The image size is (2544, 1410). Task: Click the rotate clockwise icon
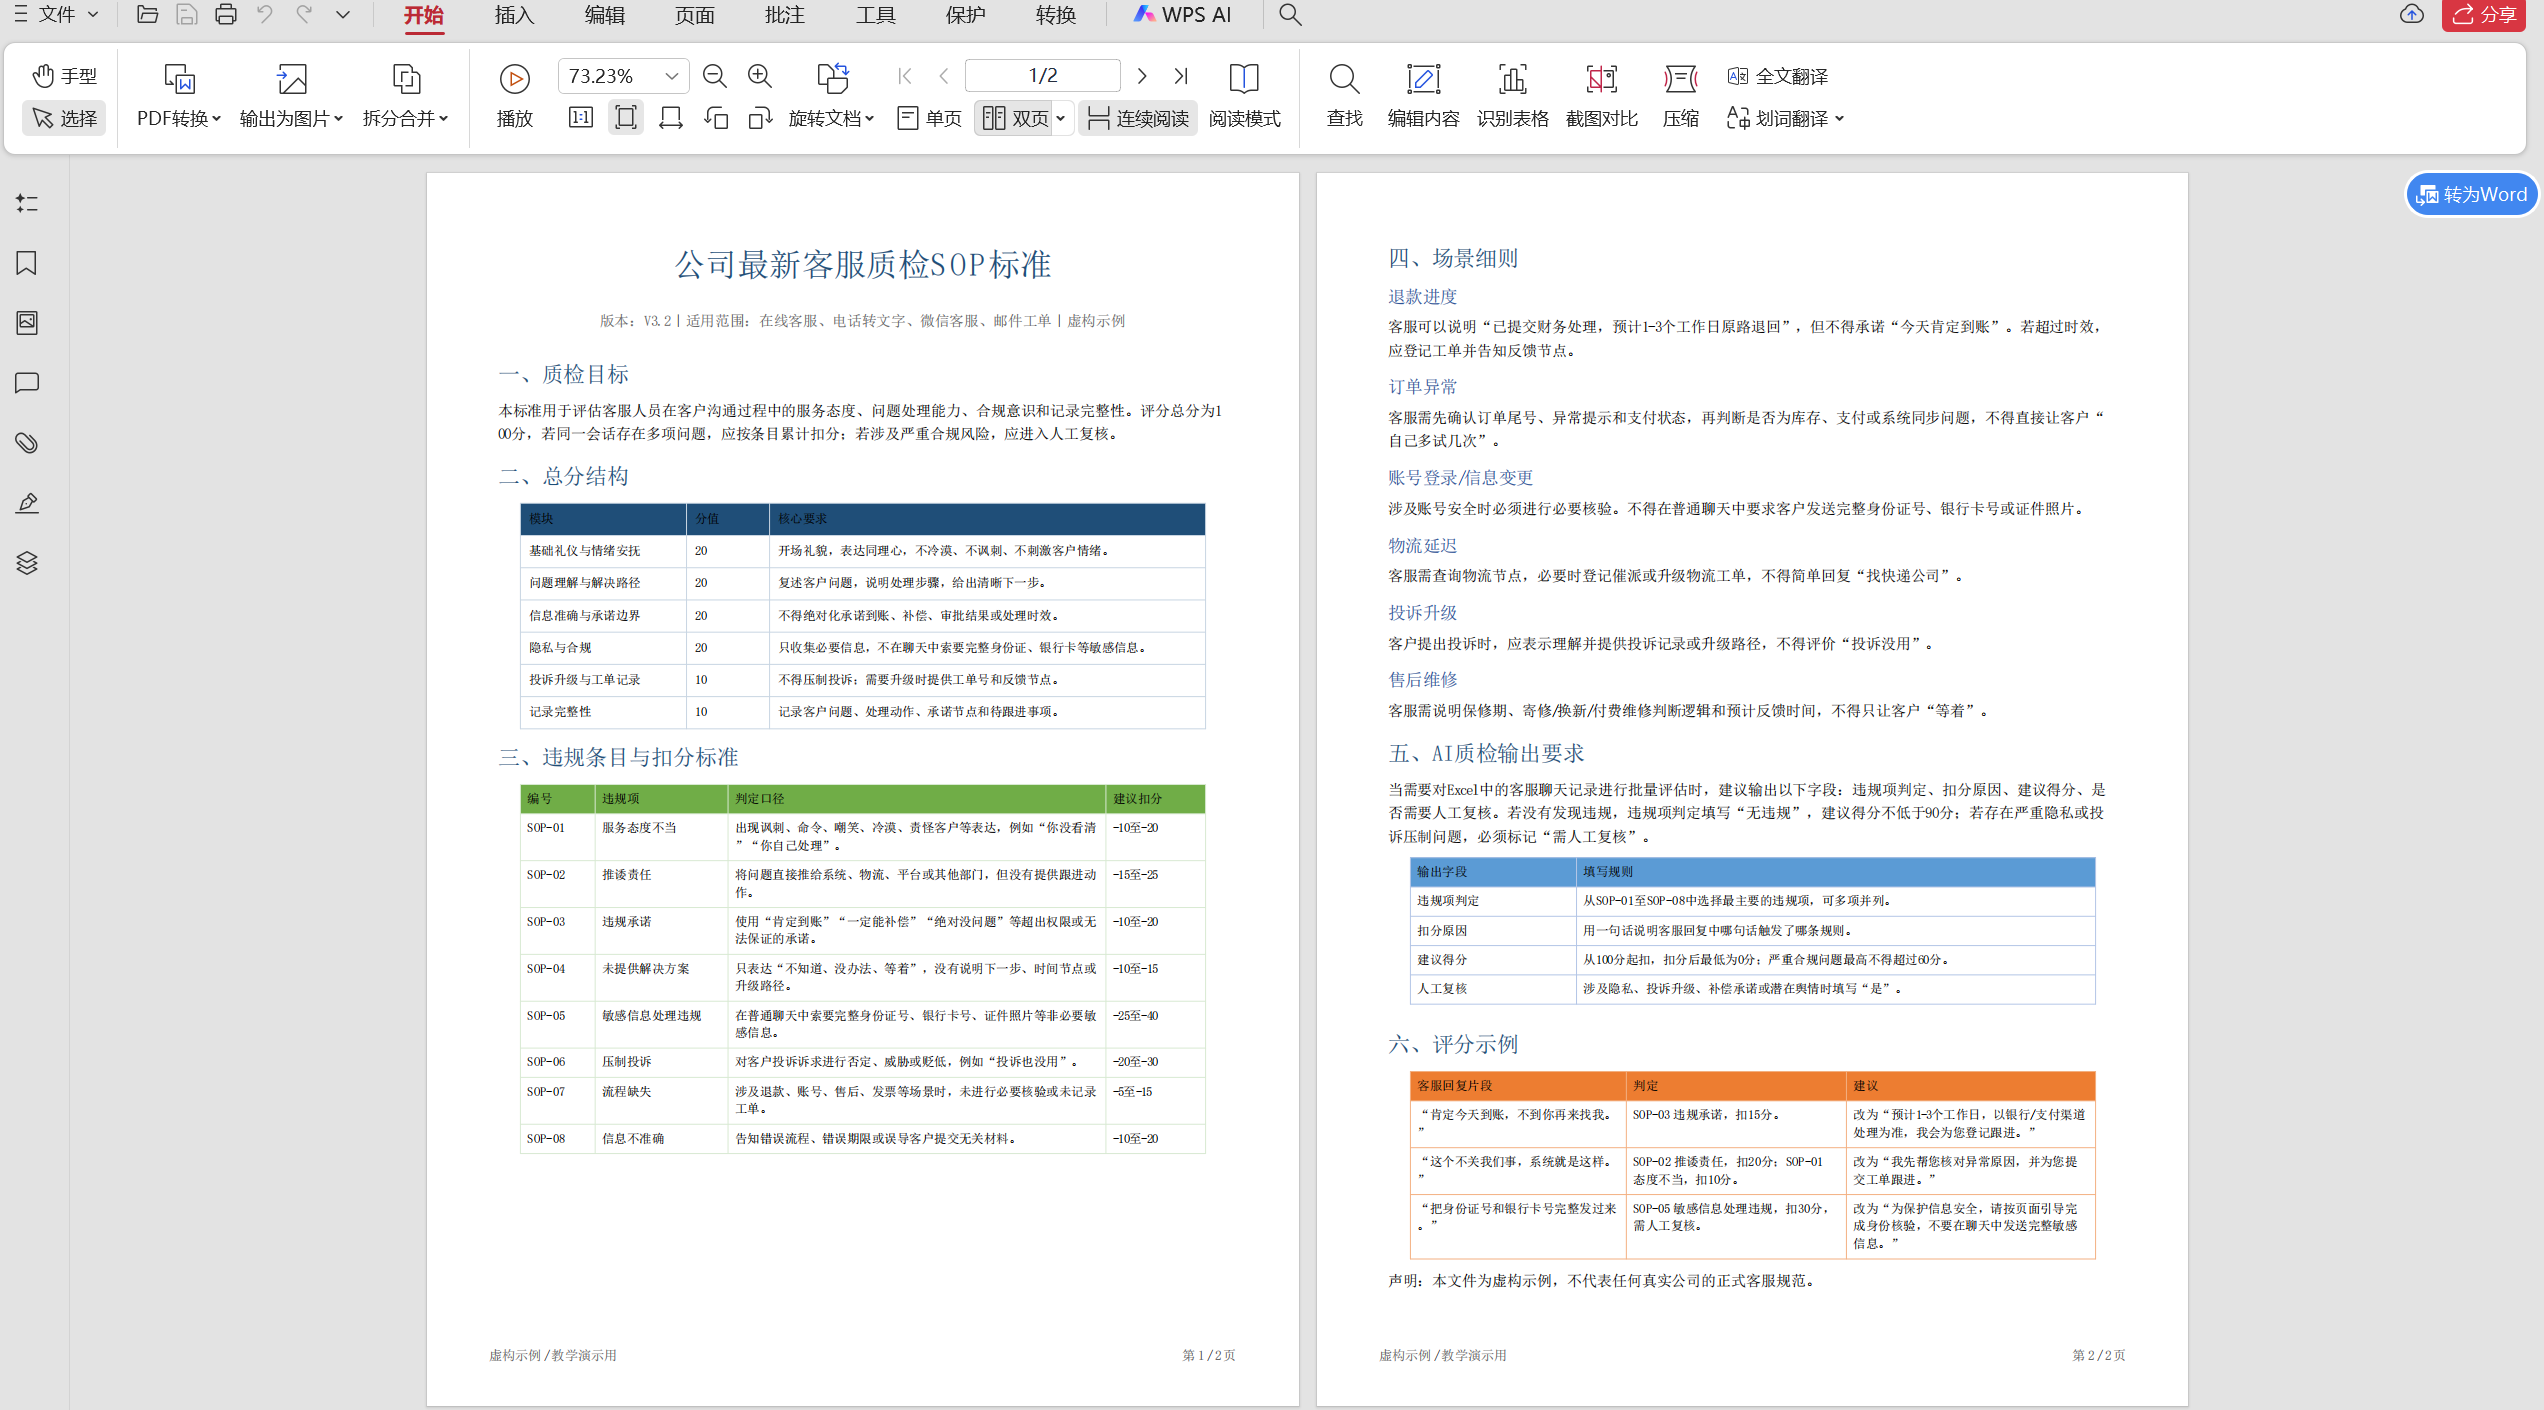(x=760, y=118)
